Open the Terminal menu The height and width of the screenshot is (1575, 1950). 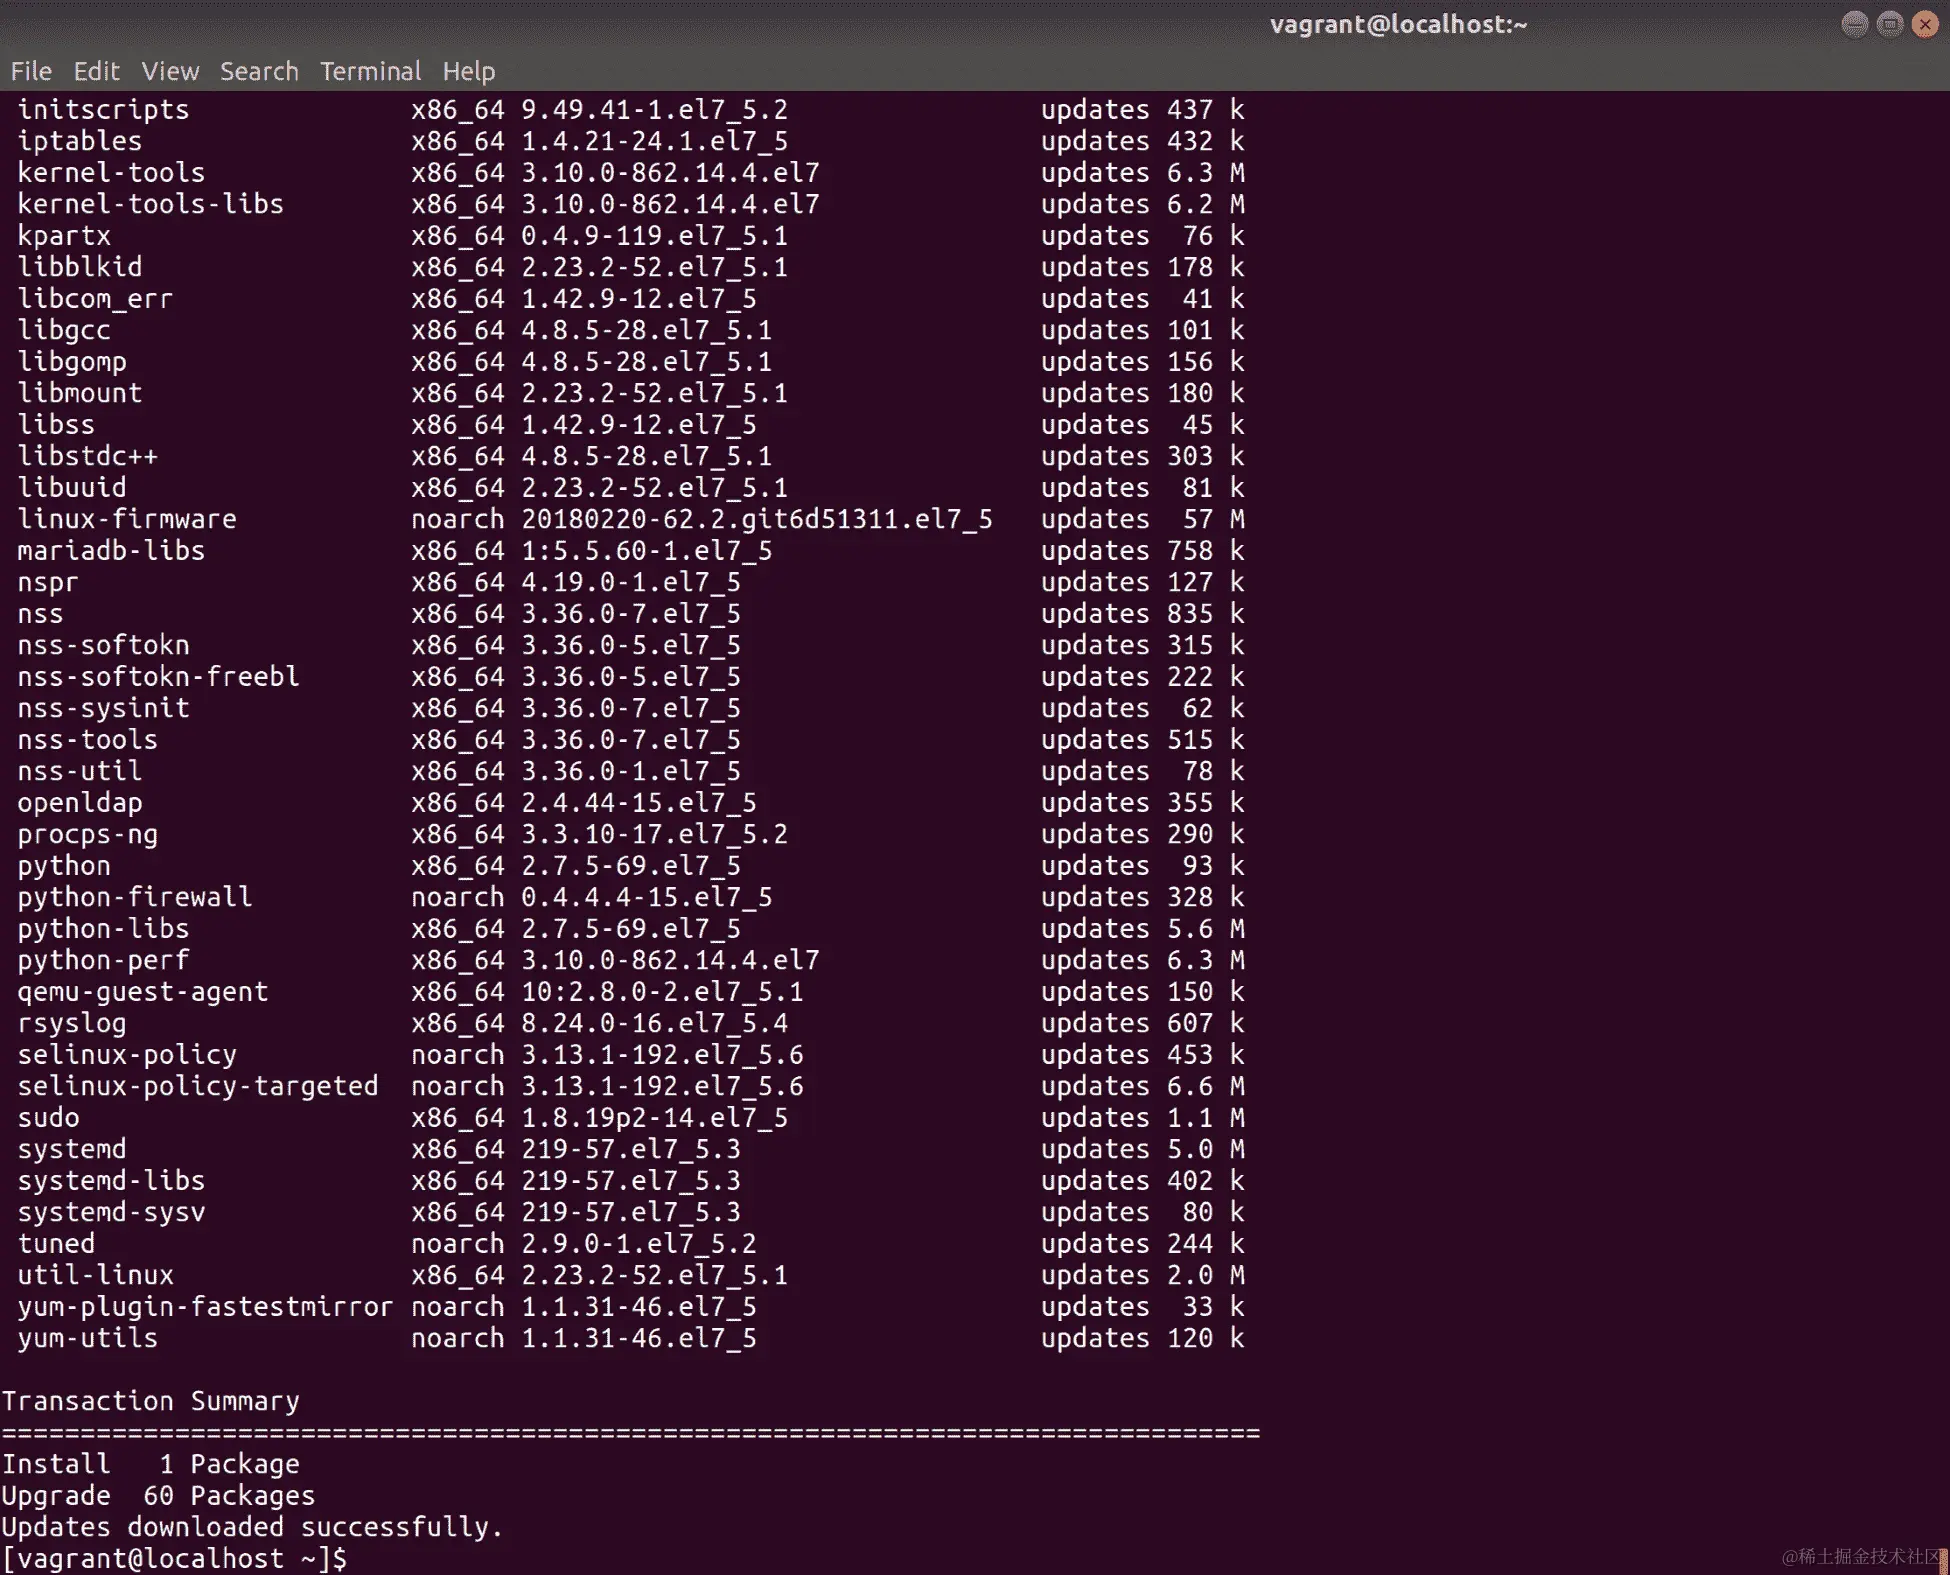370,71
